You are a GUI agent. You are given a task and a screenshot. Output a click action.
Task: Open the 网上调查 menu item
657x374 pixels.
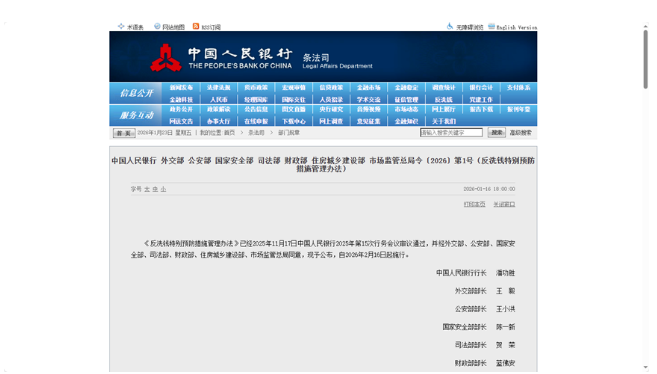pos(331,121)
